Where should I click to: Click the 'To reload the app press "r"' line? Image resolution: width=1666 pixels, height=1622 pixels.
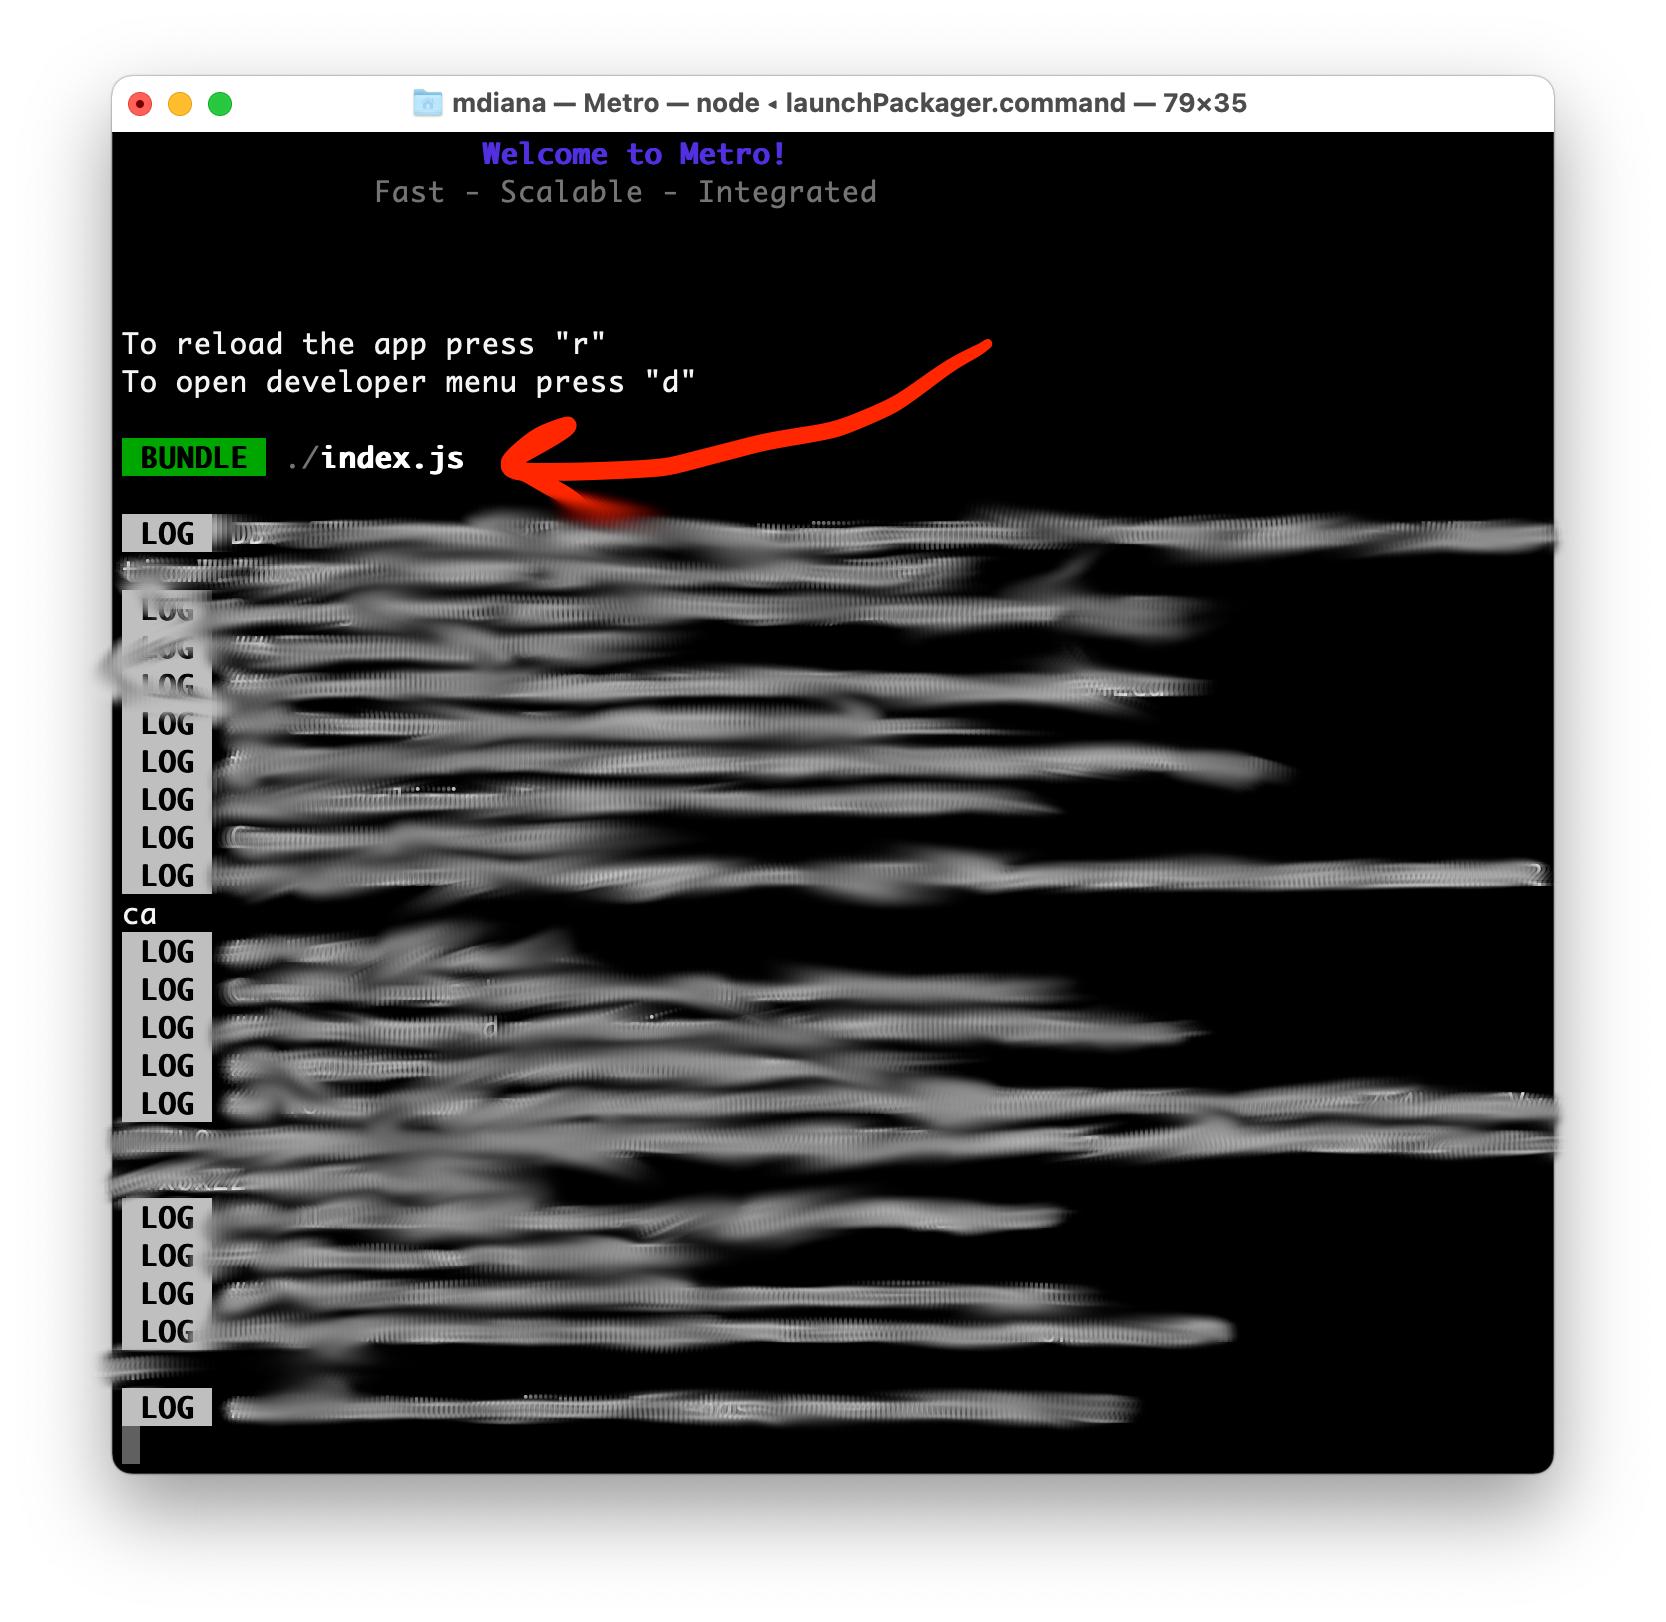(364, 344)
